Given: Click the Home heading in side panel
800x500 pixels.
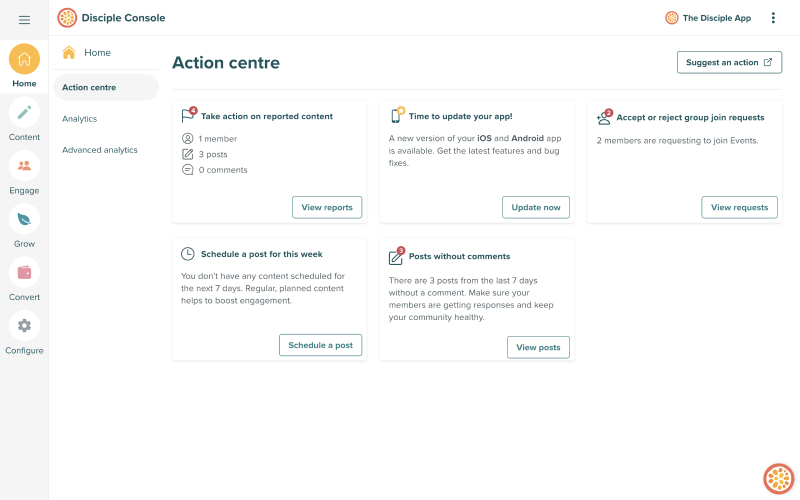Looking at the screenshot, I should click(x=97, y=53).
